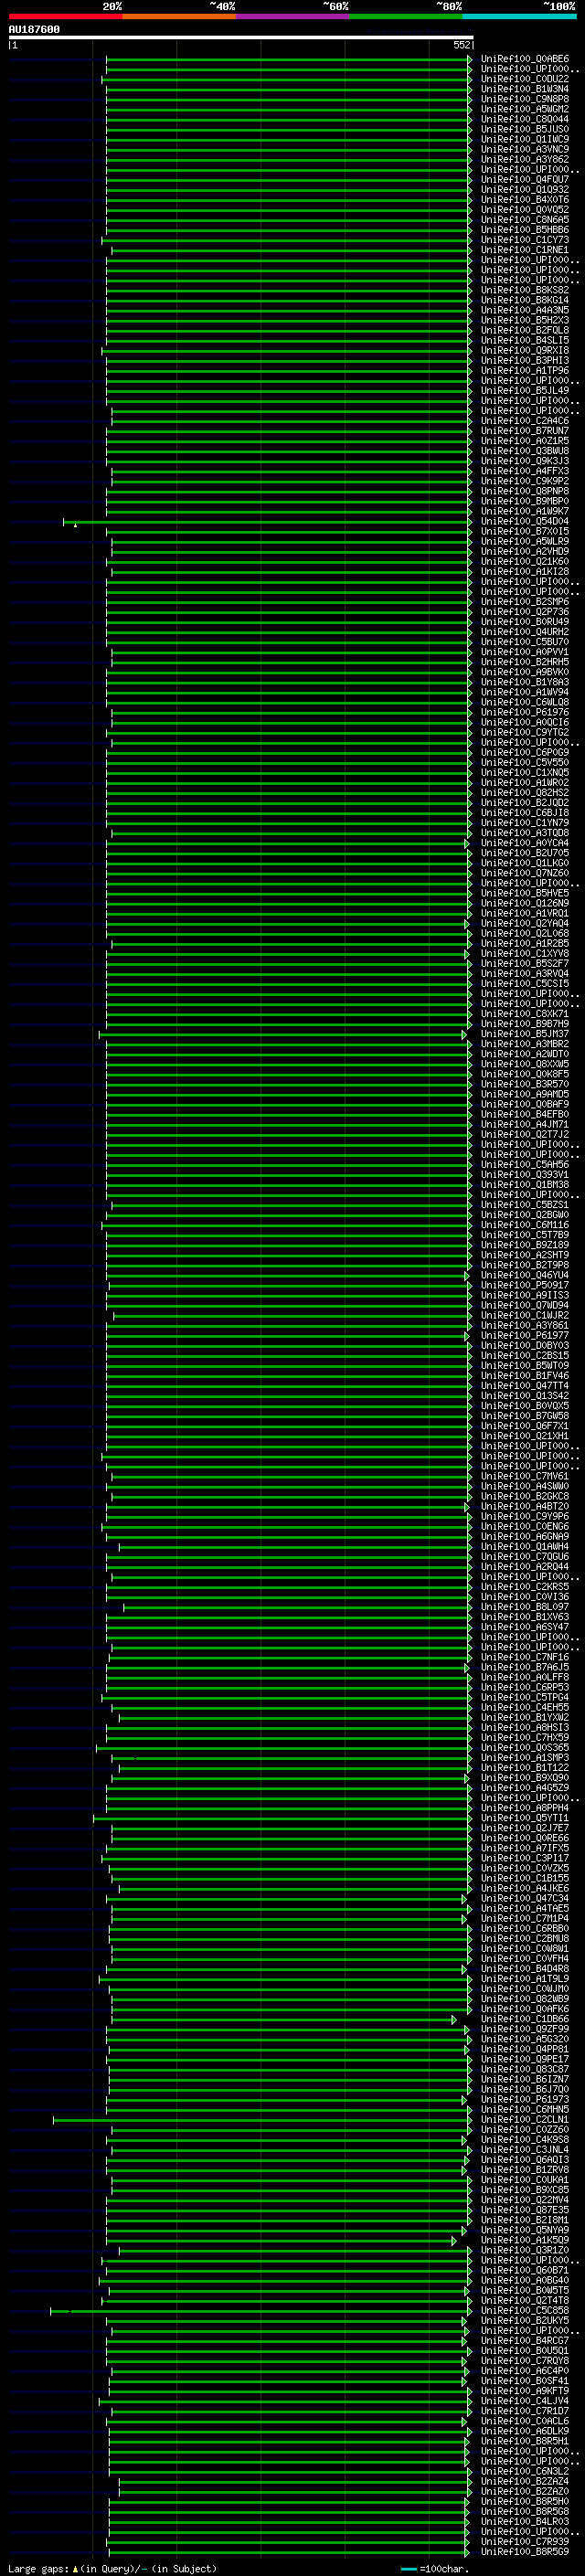Select the UniRef100_Q82HS2 label
This screenshot has height=2576, width=585.
coord(525,793)
